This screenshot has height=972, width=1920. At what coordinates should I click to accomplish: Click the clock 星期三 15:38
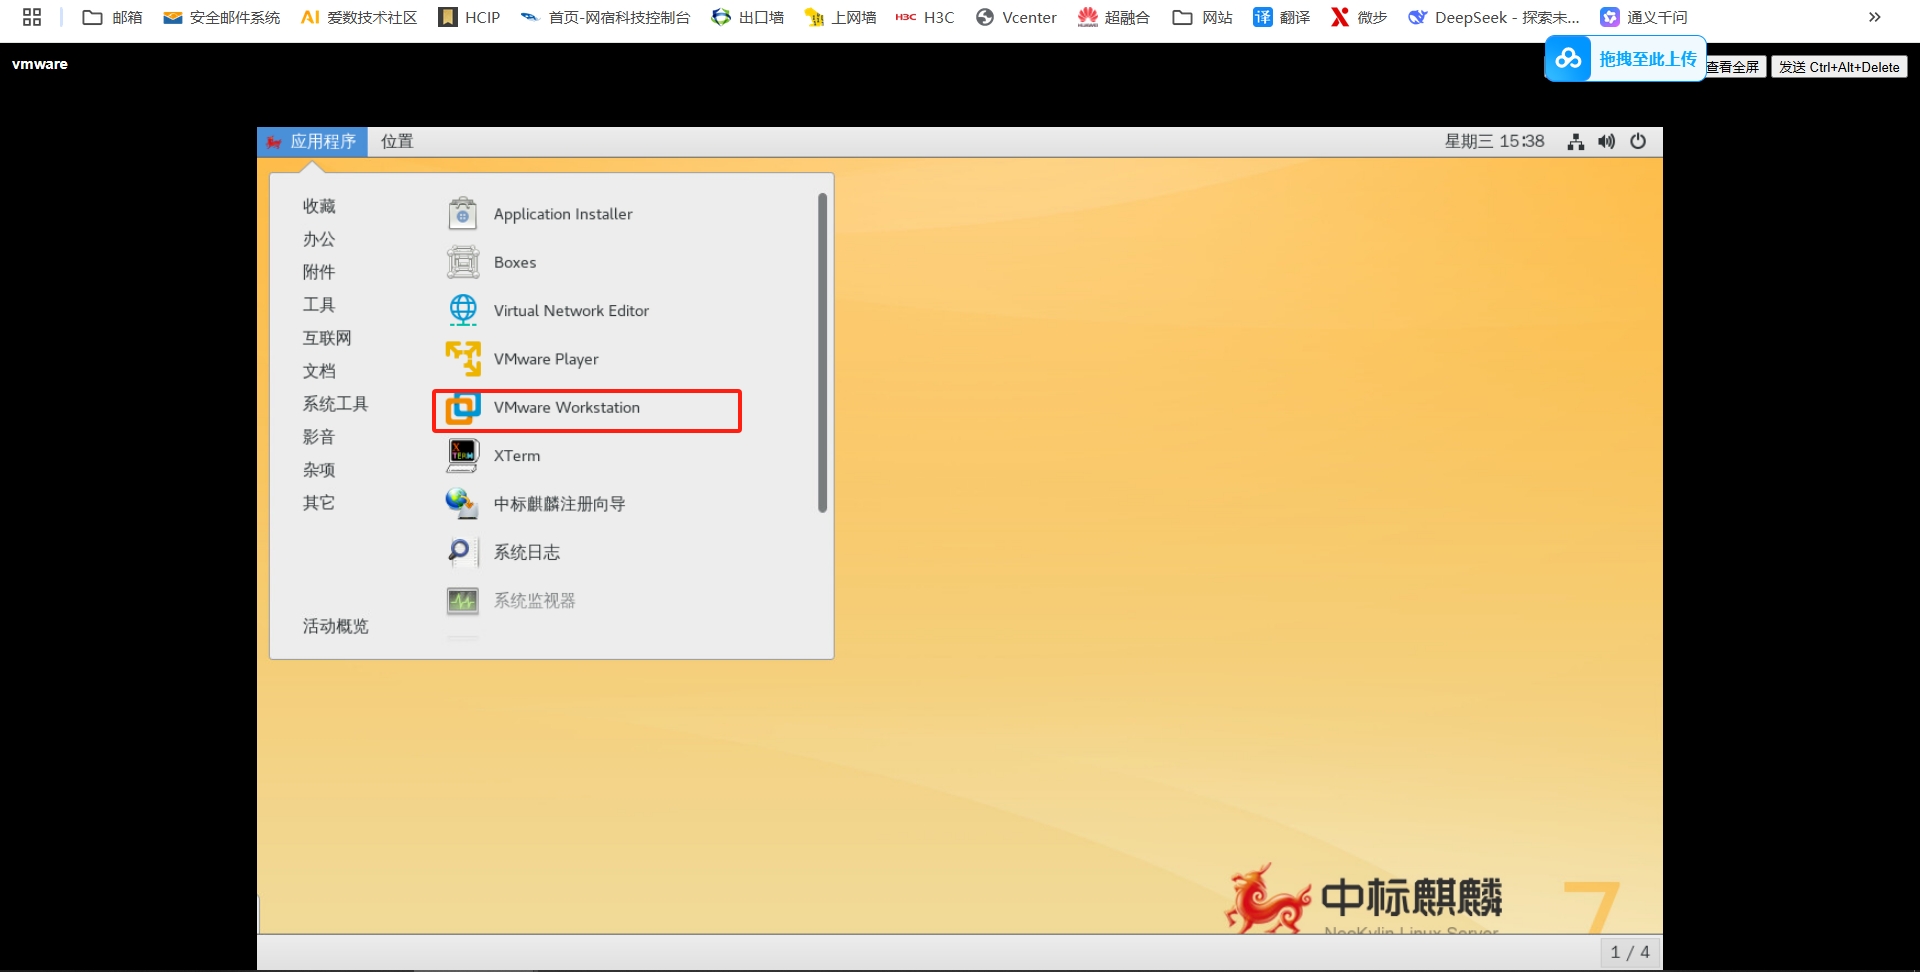pos(1494,142)
